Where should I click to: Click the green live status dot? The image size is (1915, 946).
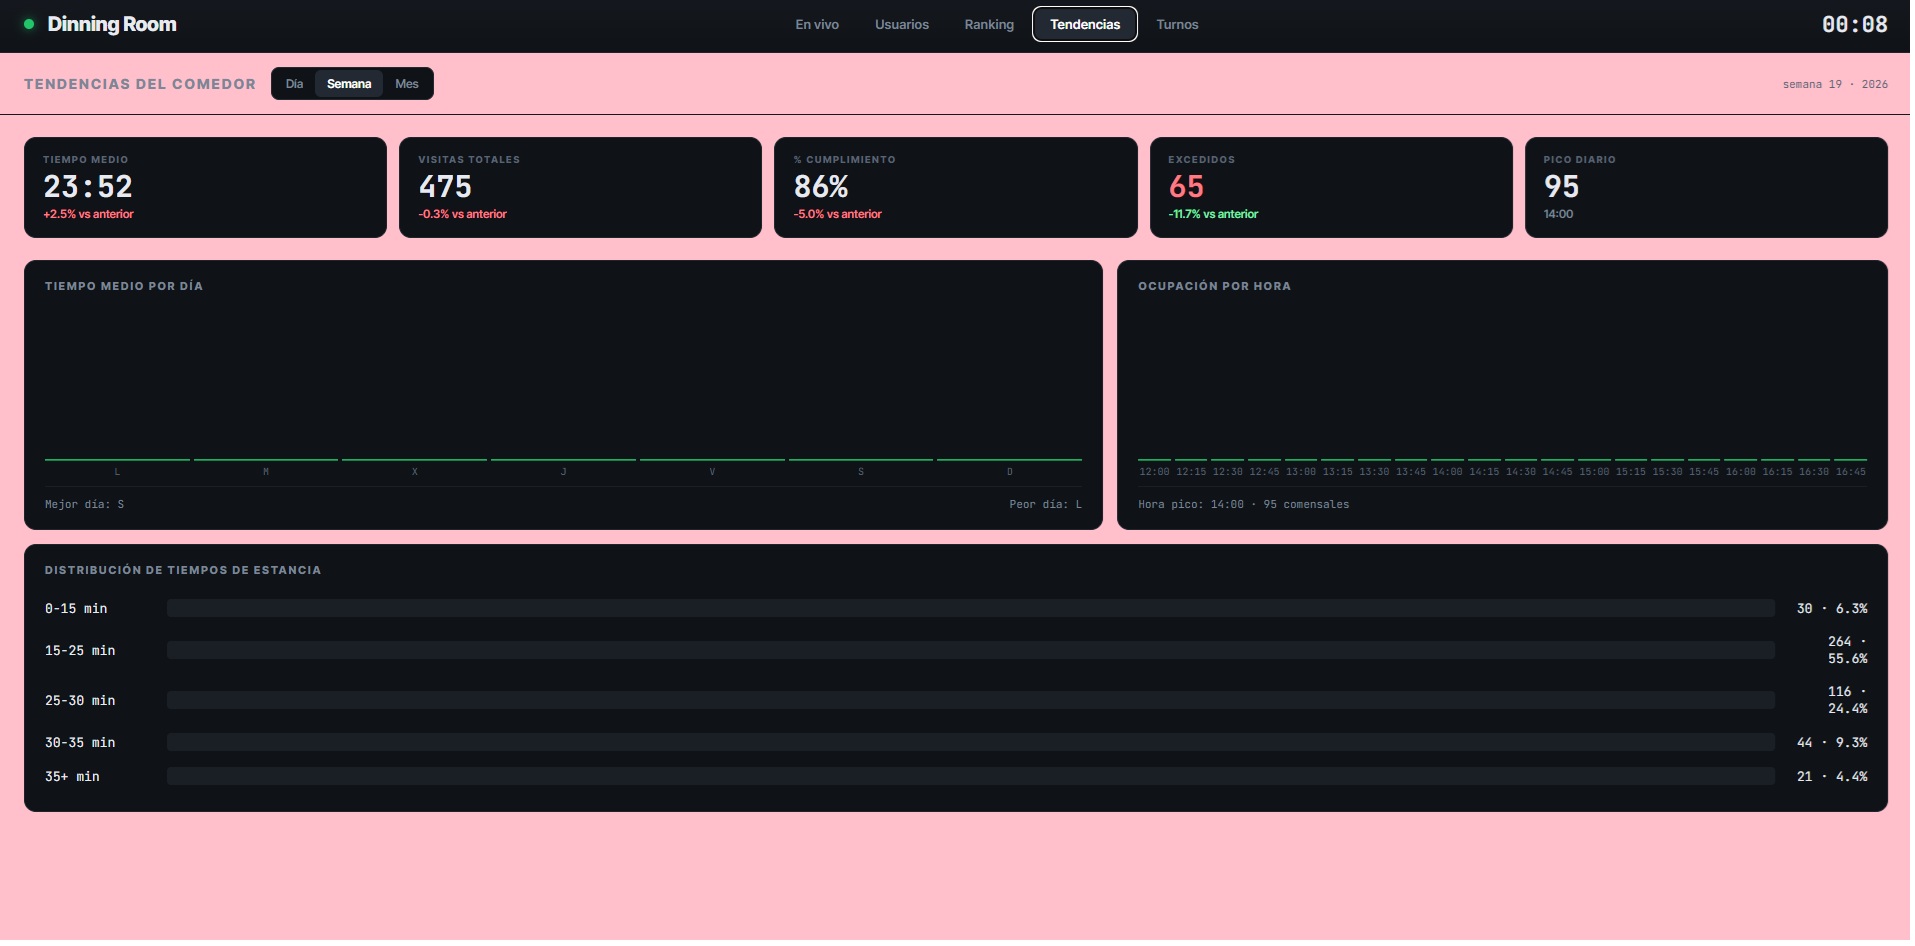pos(29,24)
